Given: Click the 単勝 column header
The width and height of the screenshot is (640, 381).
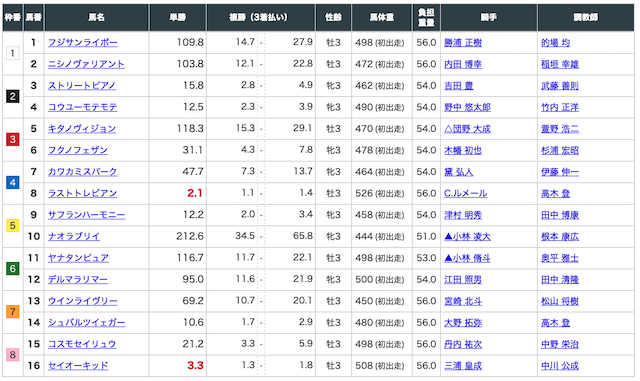Looking at the screenshot, I should [x=178, y=17].
